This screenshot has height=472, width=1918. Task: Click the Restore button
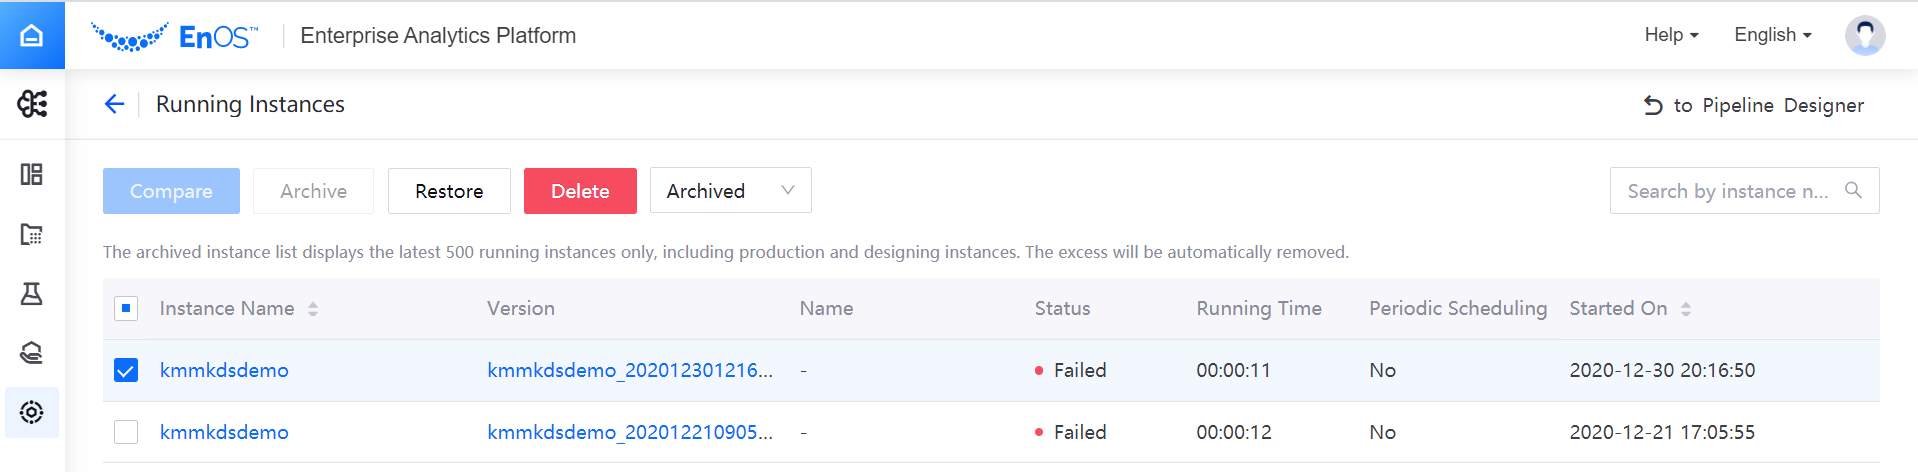449,190
